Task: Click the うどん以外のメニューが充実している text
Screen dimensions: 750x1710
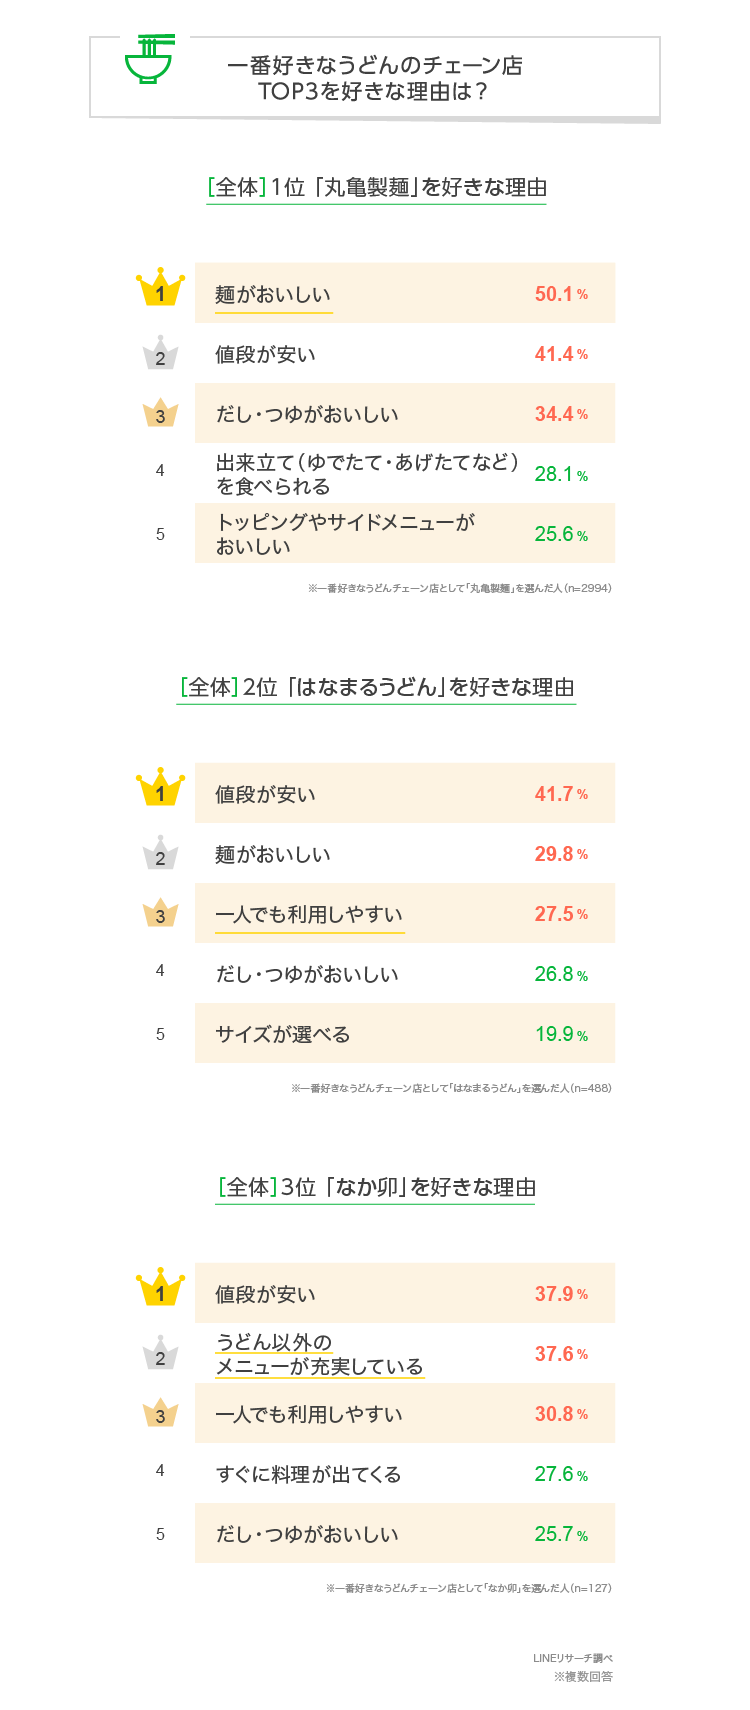Action: (319, 1354)
